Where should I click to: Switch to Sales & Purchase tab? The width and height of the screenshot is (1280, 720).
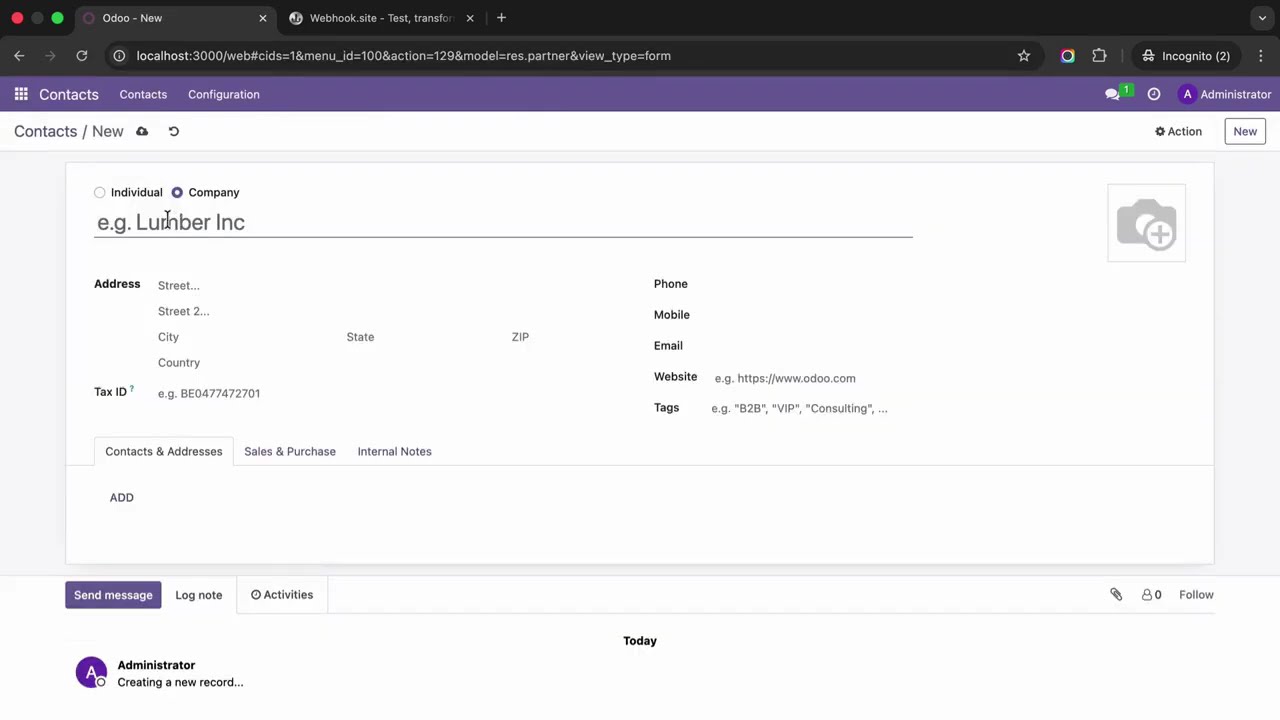290,451
